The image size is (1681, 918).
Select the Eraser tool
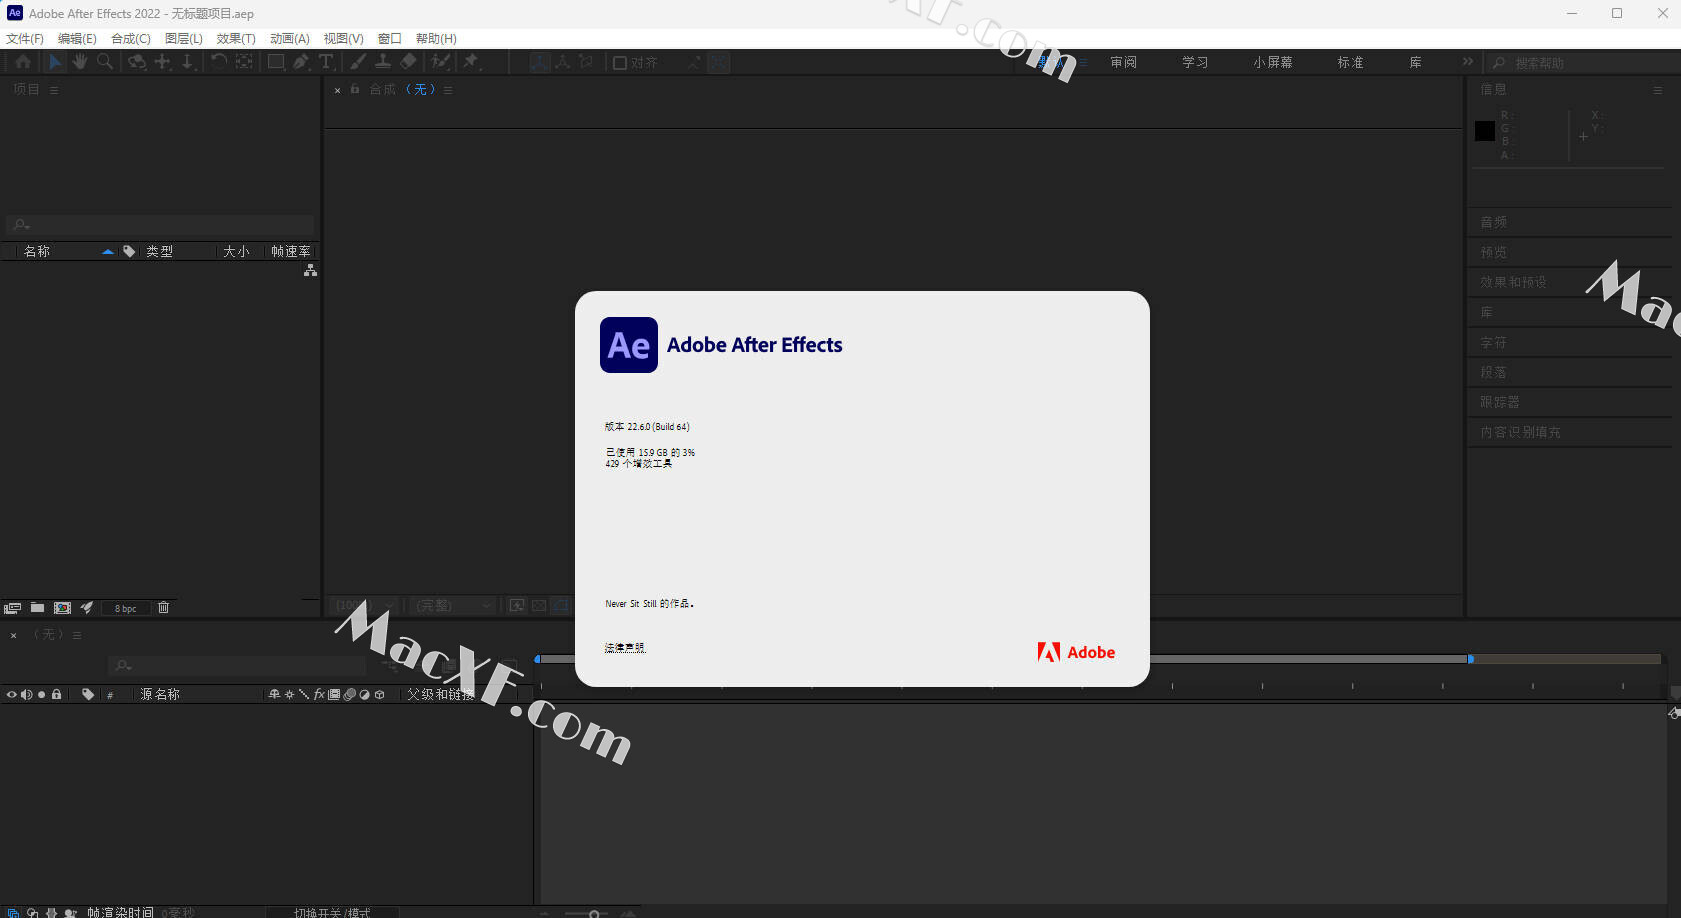point(408,62)
